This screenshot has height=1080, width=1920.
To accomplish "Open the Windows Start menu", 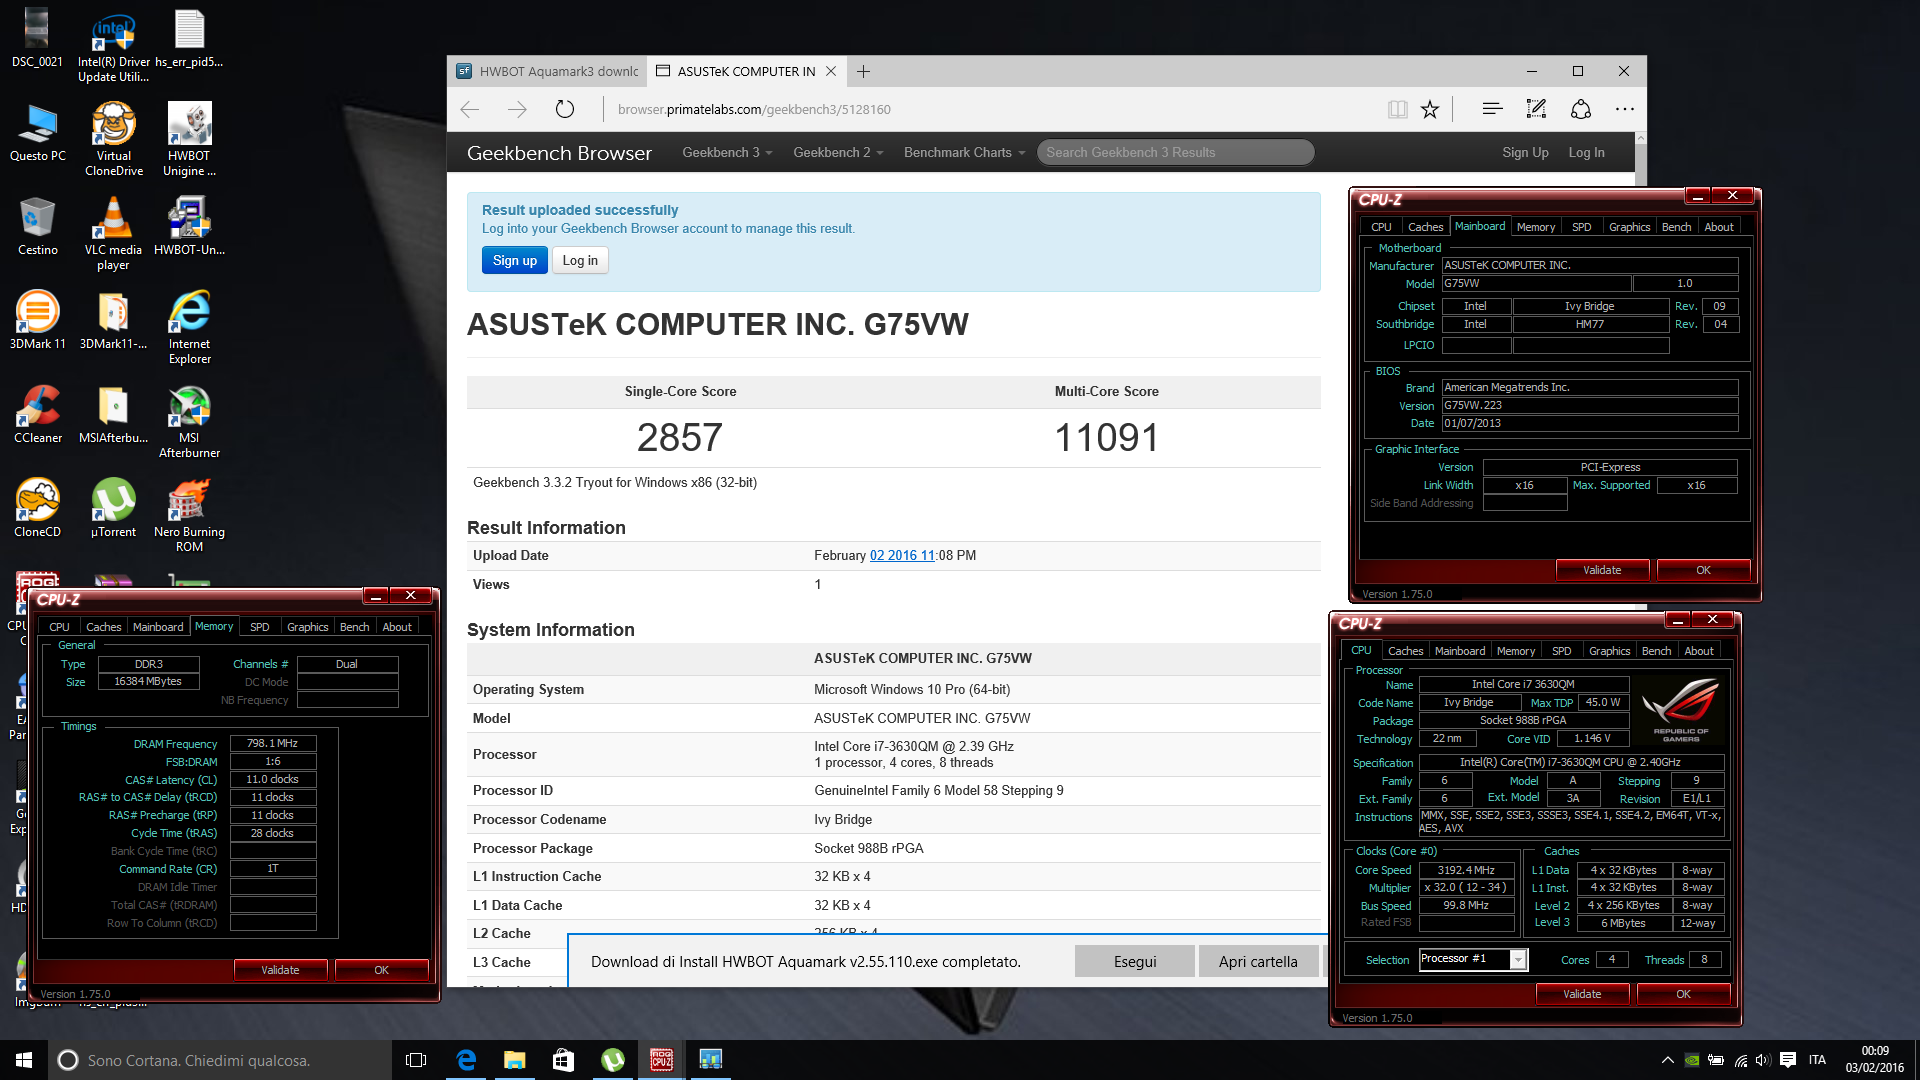I will coord(24,1060).
